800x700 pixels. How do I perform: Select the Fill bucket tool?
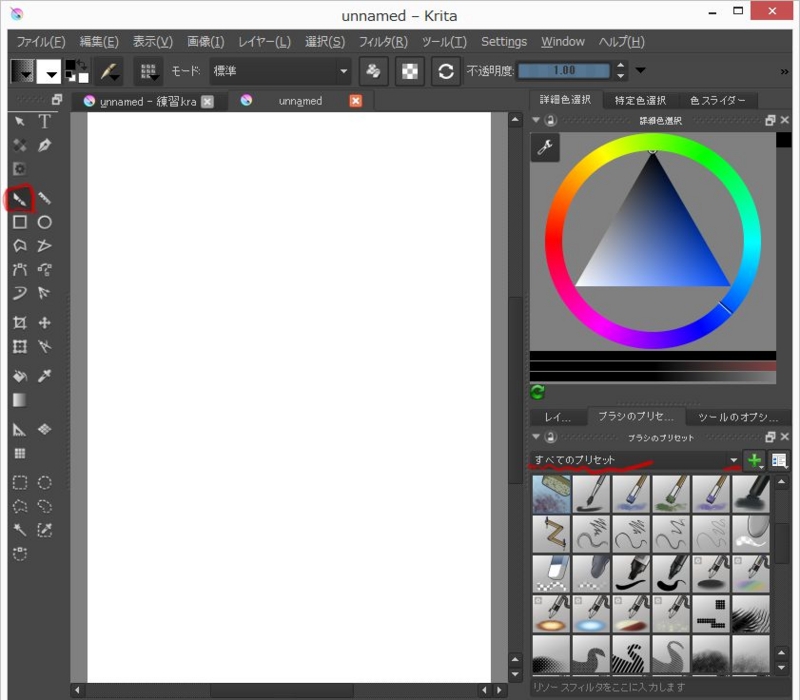[x=19, y=376]
